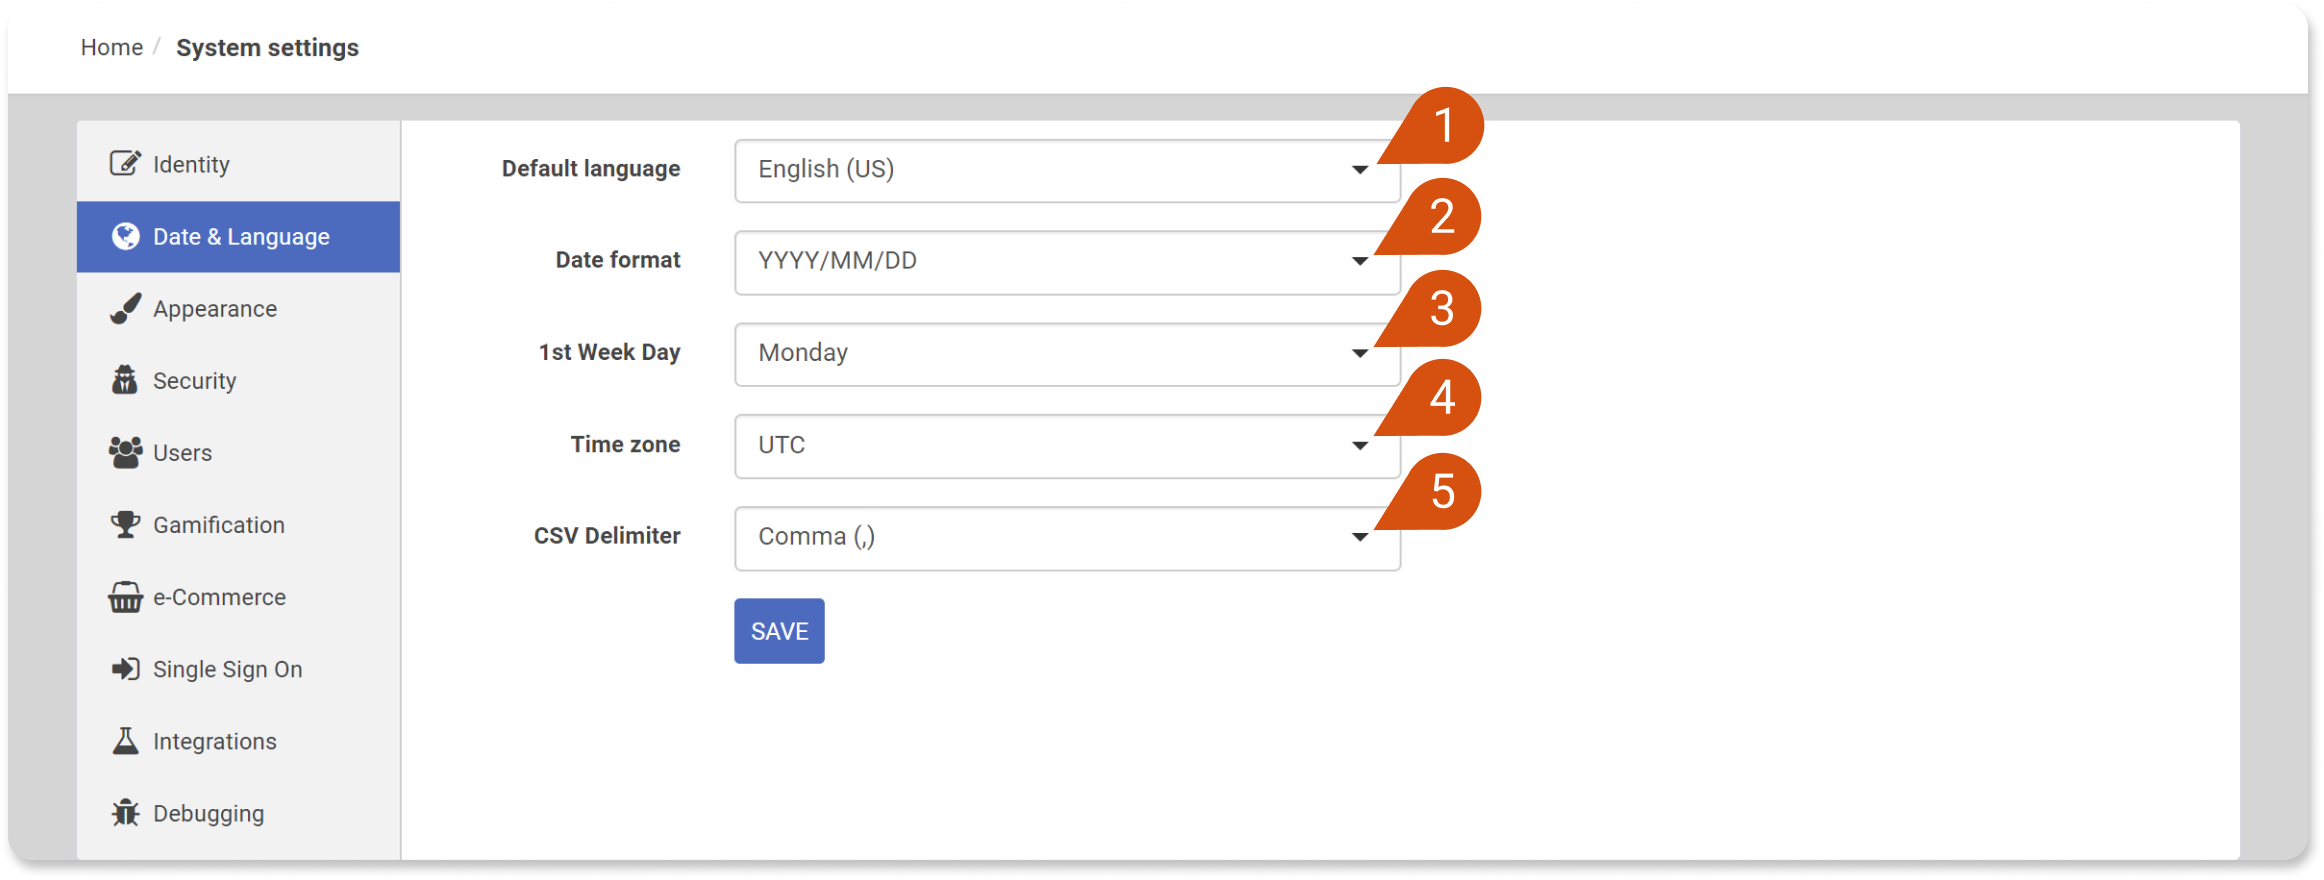Click the Gamification trophy icon
This screenshot has height=880, width=2324.
tap(125, 525)
